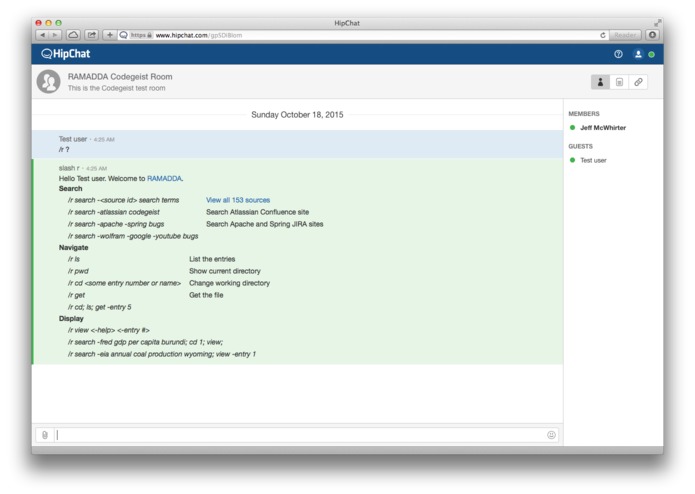Click the browser address bar URL

(x=199, y=35)
